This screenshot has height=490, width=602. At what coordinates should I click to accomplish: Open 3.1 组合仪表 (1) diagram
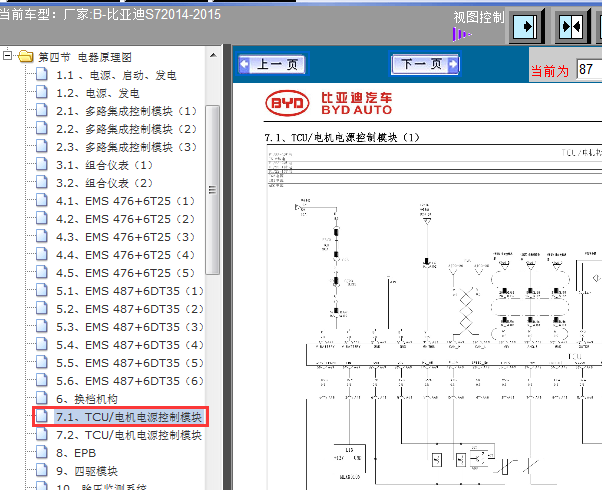click(104, 165)
